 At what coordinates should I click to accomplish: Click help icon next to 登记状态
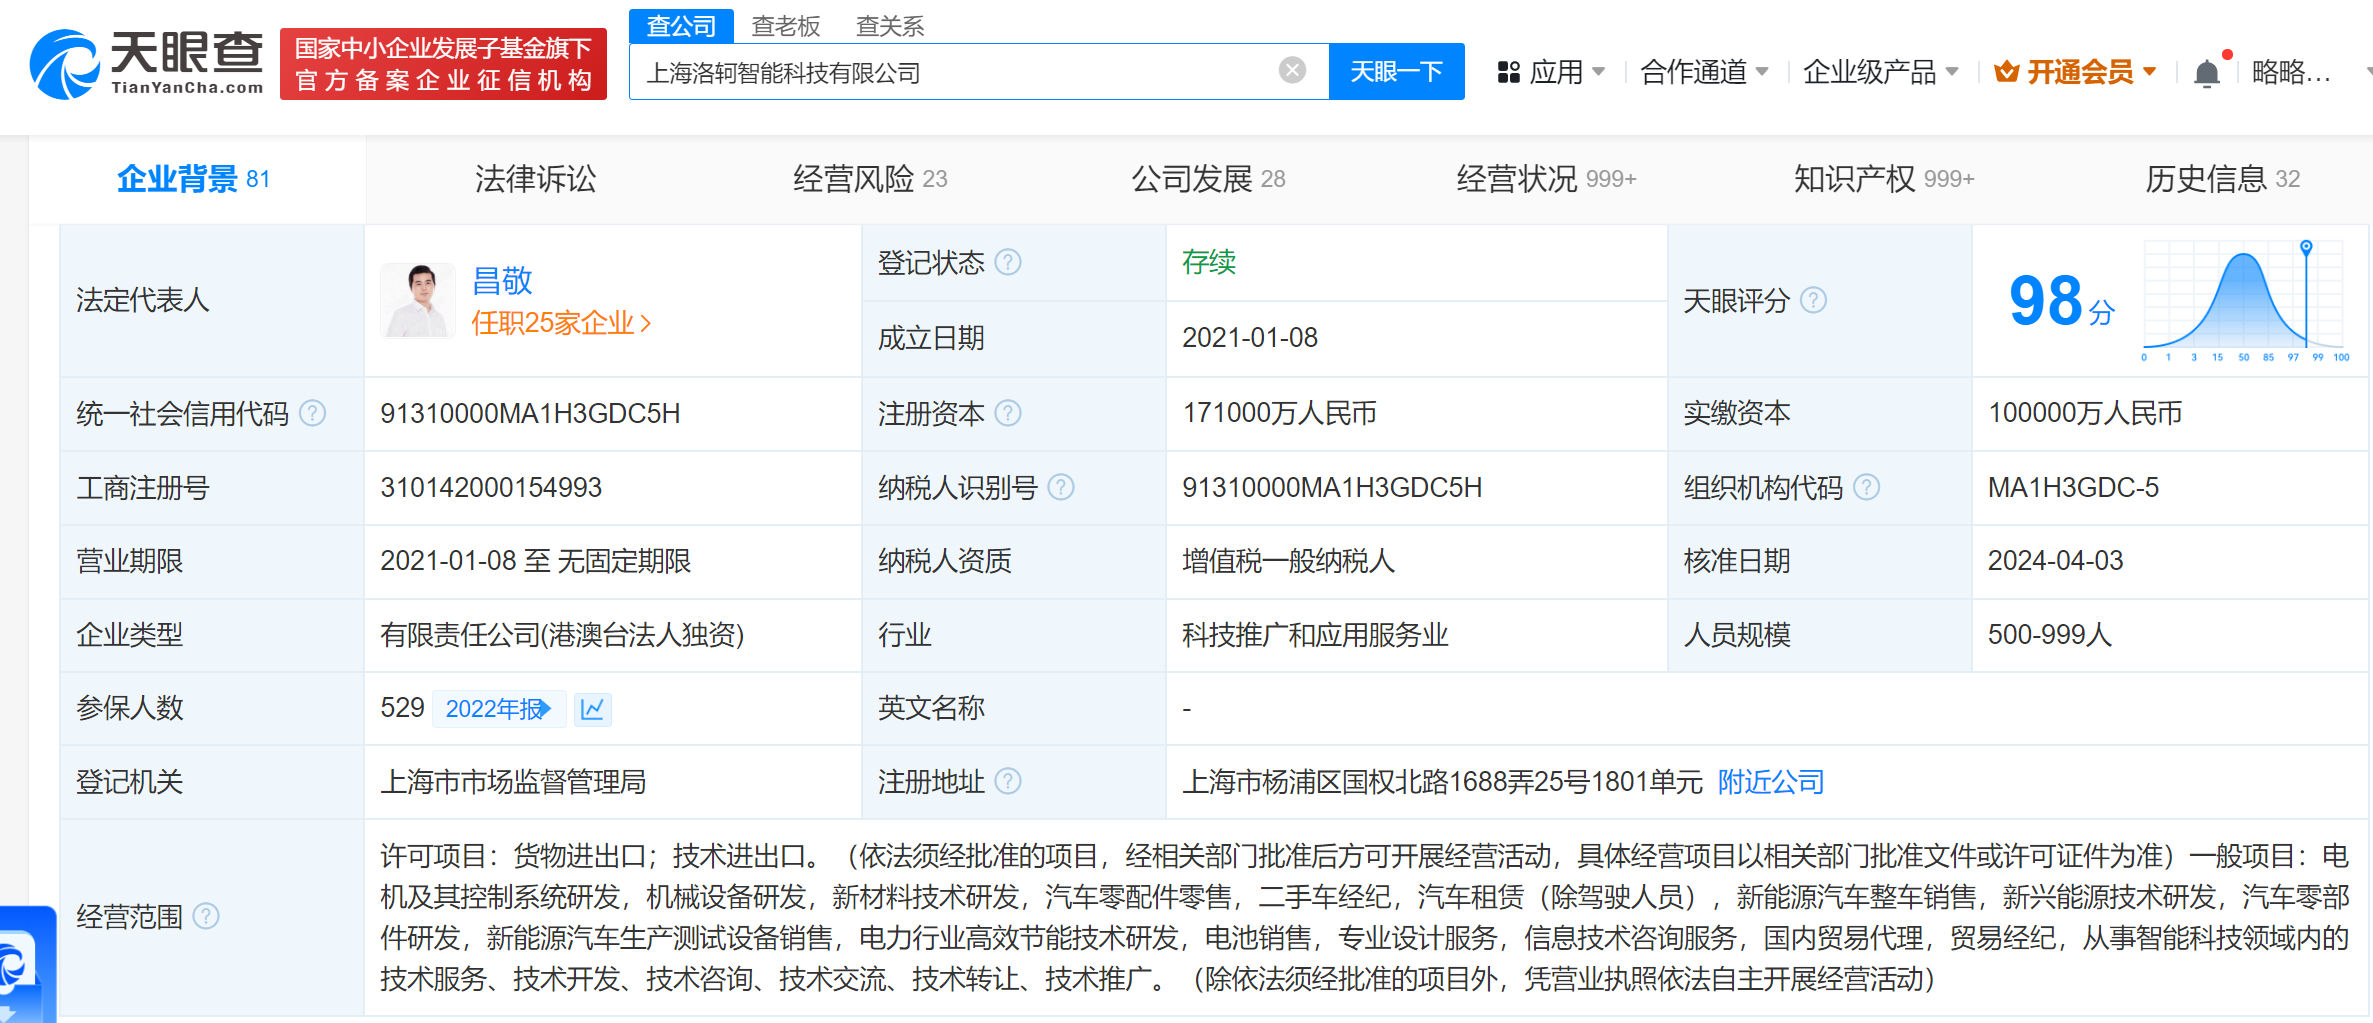pos(1009,262)
